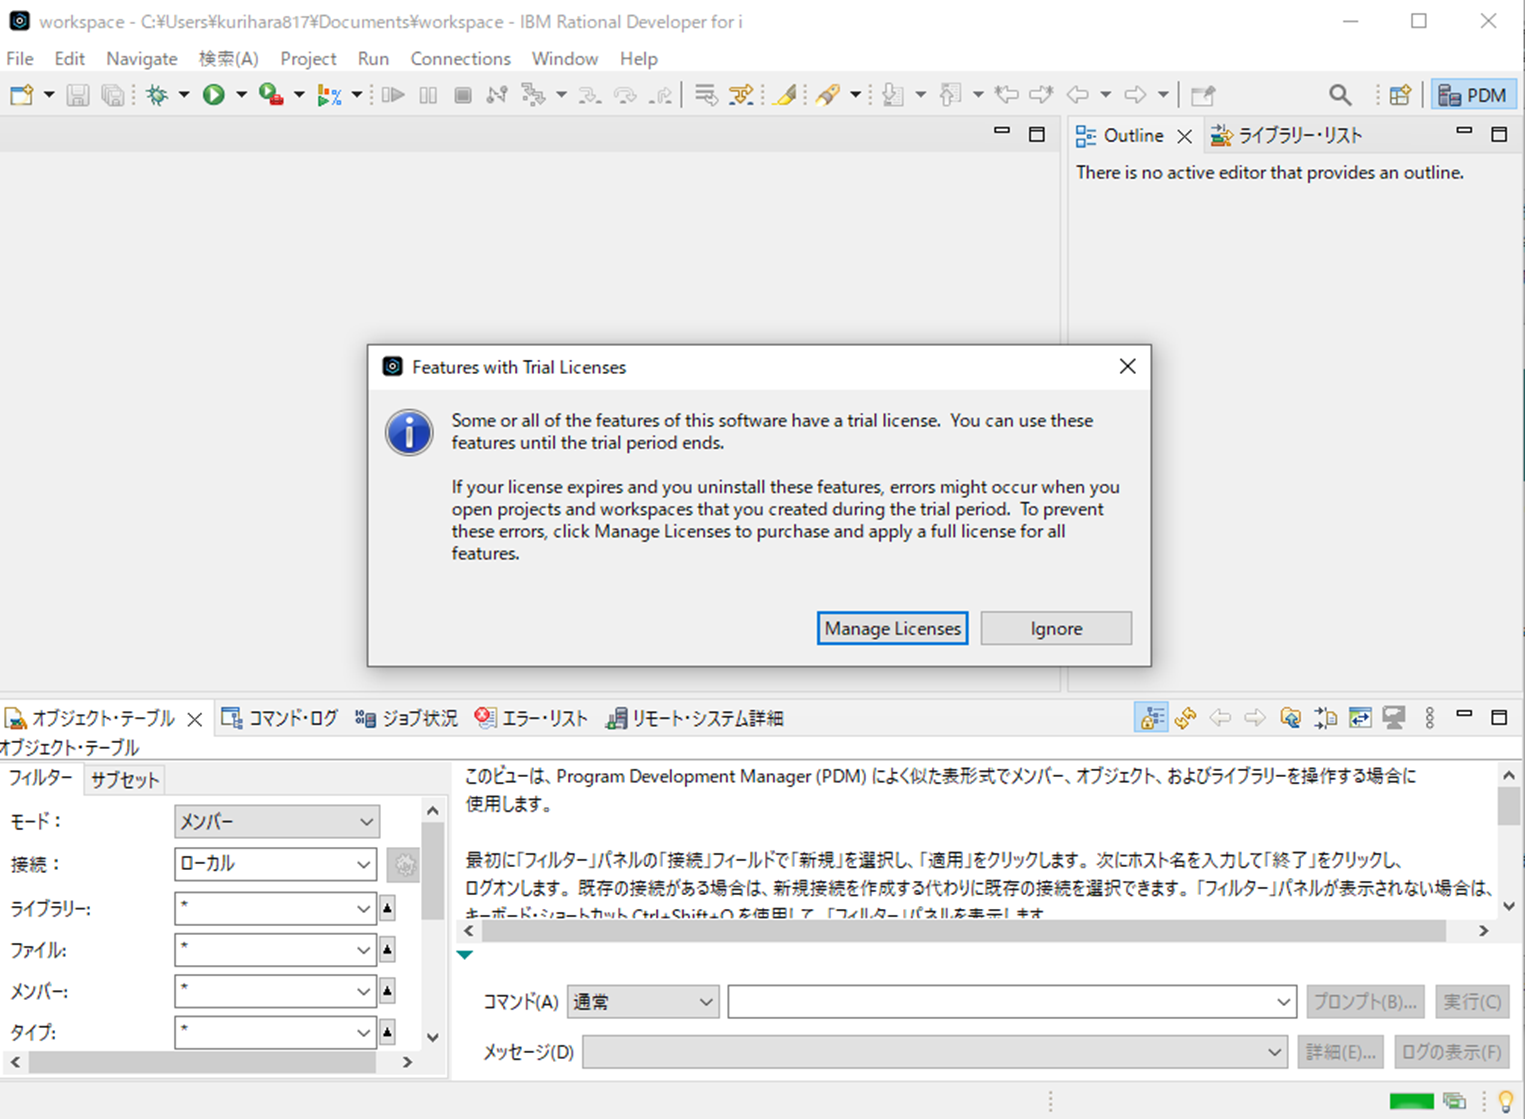Click the Forward navigation arrow in main toolbar
The width and height of the screenshot is (1525, 1119).
pos(1135,95)
